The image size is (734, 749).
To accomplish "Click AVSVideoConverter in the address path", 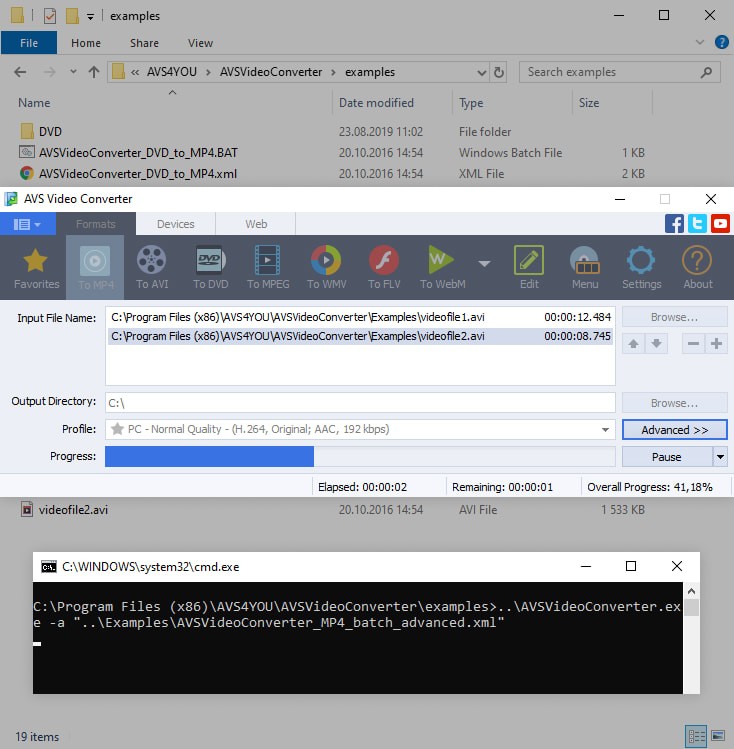I will pos(271,72).
